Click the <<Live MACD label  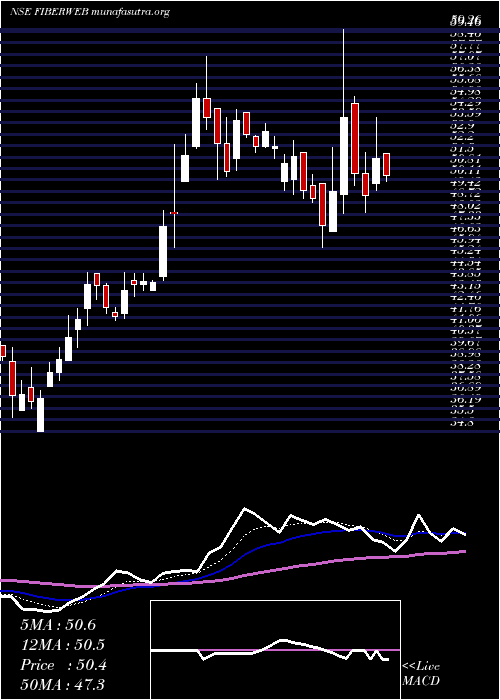(421, 674)
